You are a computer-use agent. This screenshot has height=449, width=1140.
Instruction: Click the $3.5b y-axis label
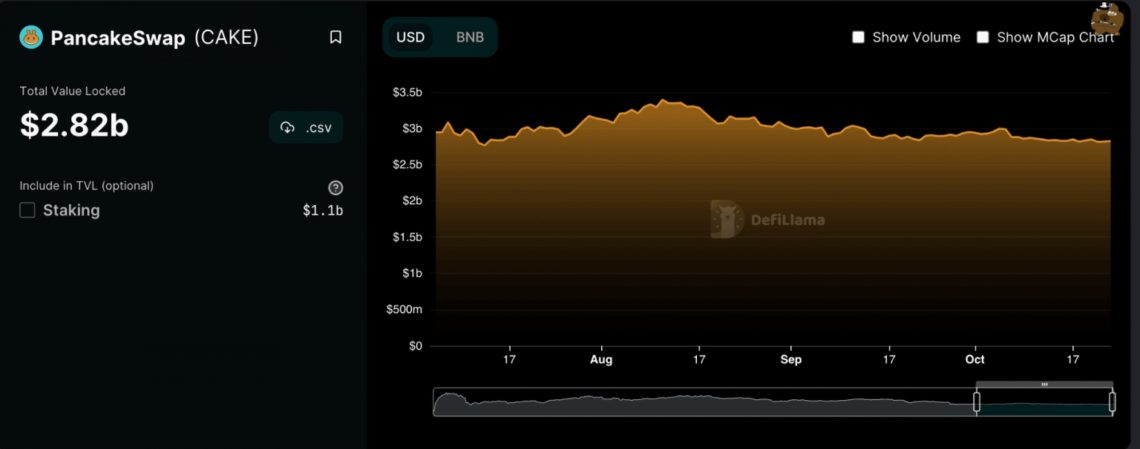(407, 93)
